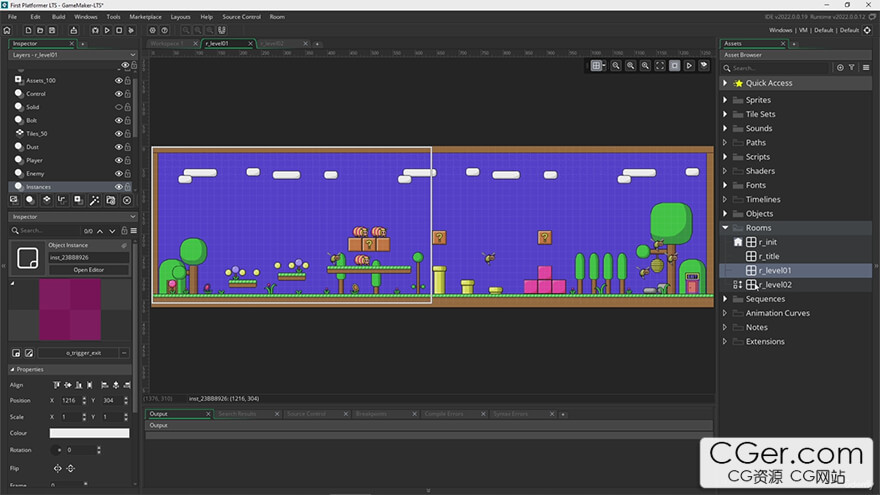This screenshot has width=880, height=495.
Task: Switch to Workspace 1 tab
Action: click(x=167, y=44)
